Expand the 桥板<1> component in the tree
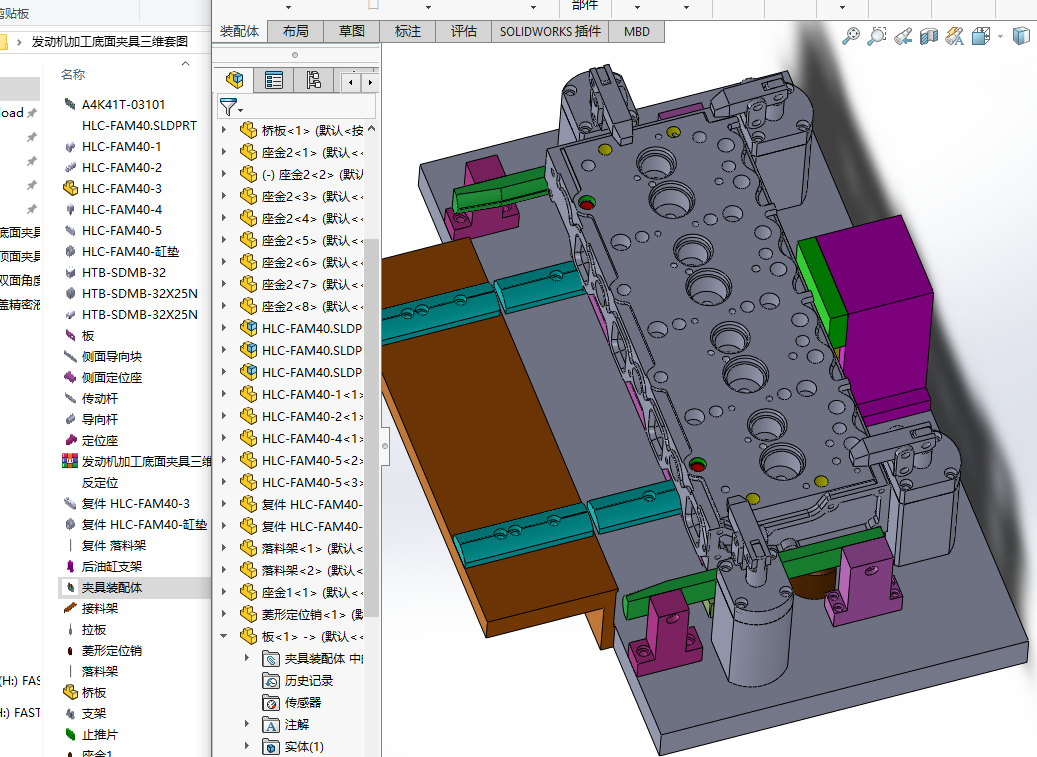Viewport: 1037px width, 757px height. click(x=222, y=130)
